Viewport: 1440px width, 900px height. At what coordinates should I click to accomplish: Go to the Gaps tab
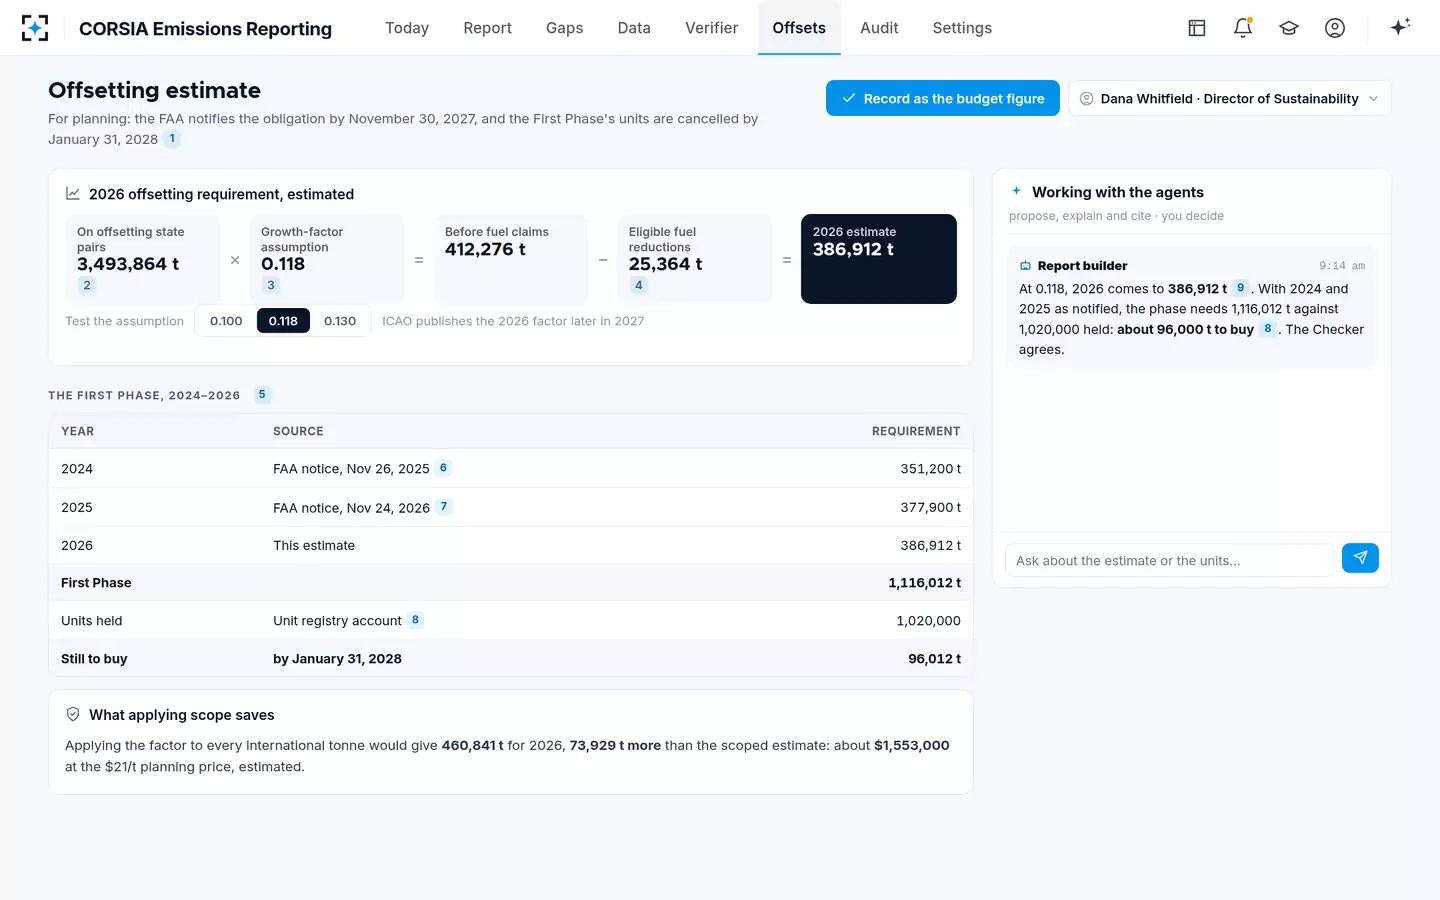pyautogui.click(x=565, y=28)
